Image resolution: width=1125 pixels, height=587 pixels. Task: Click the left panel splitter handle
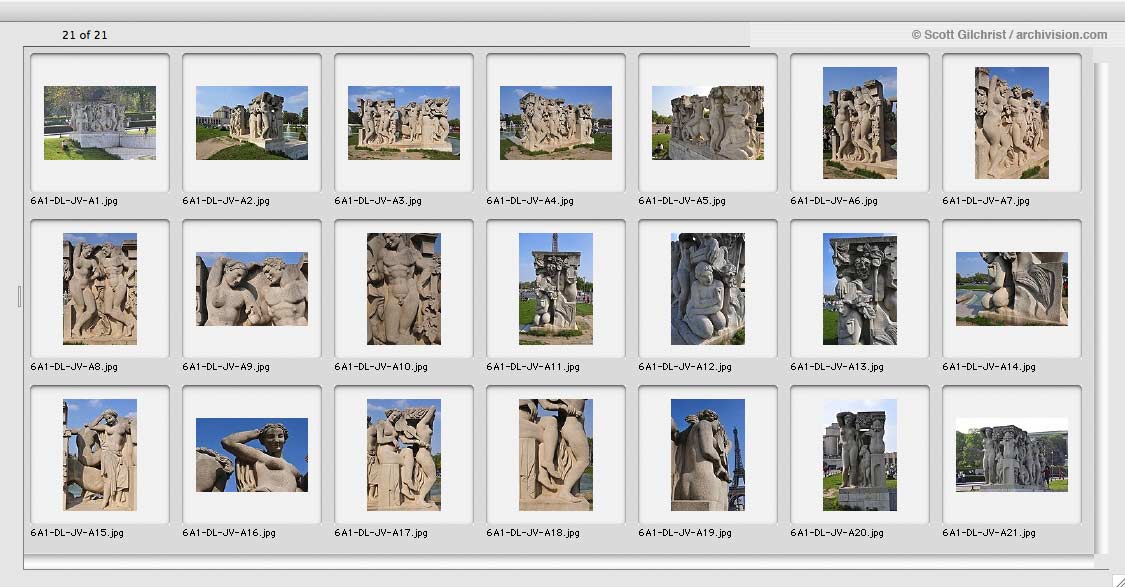click(x=19, y=296)
